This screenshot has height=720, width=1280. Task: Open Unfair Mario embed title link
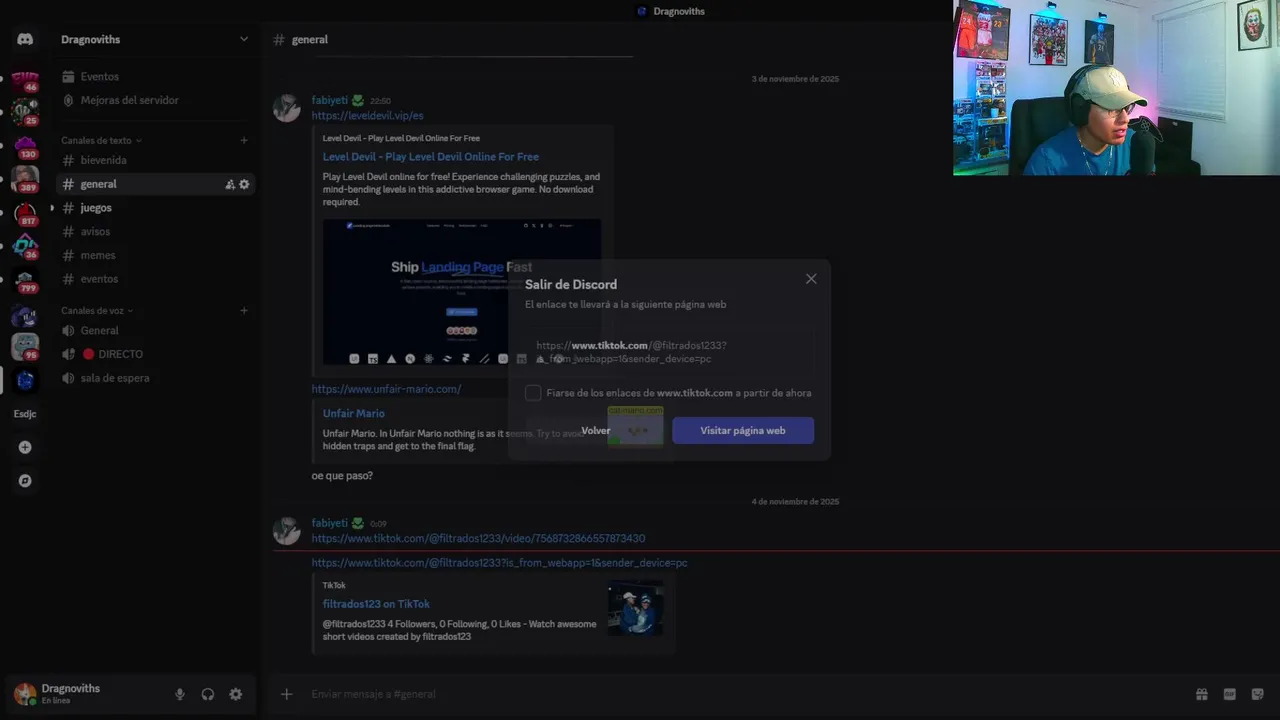click(x=353, y=413)
